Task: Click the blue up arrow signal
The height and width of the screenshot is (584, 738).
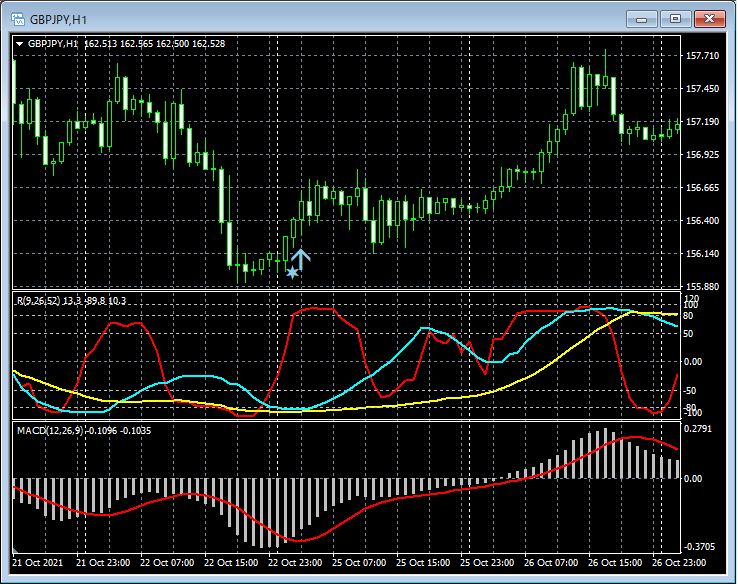Action: (301, 257)
